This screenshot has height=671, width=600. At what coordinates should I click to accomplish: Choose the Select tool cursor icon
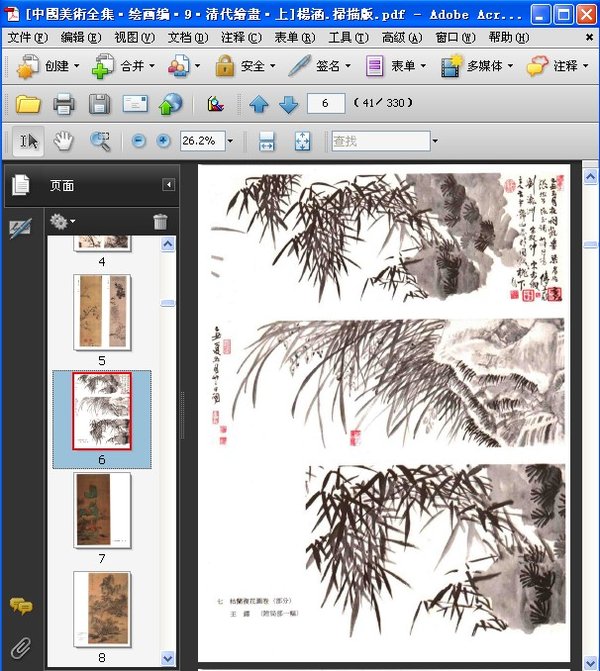click(x=28, y=141)
